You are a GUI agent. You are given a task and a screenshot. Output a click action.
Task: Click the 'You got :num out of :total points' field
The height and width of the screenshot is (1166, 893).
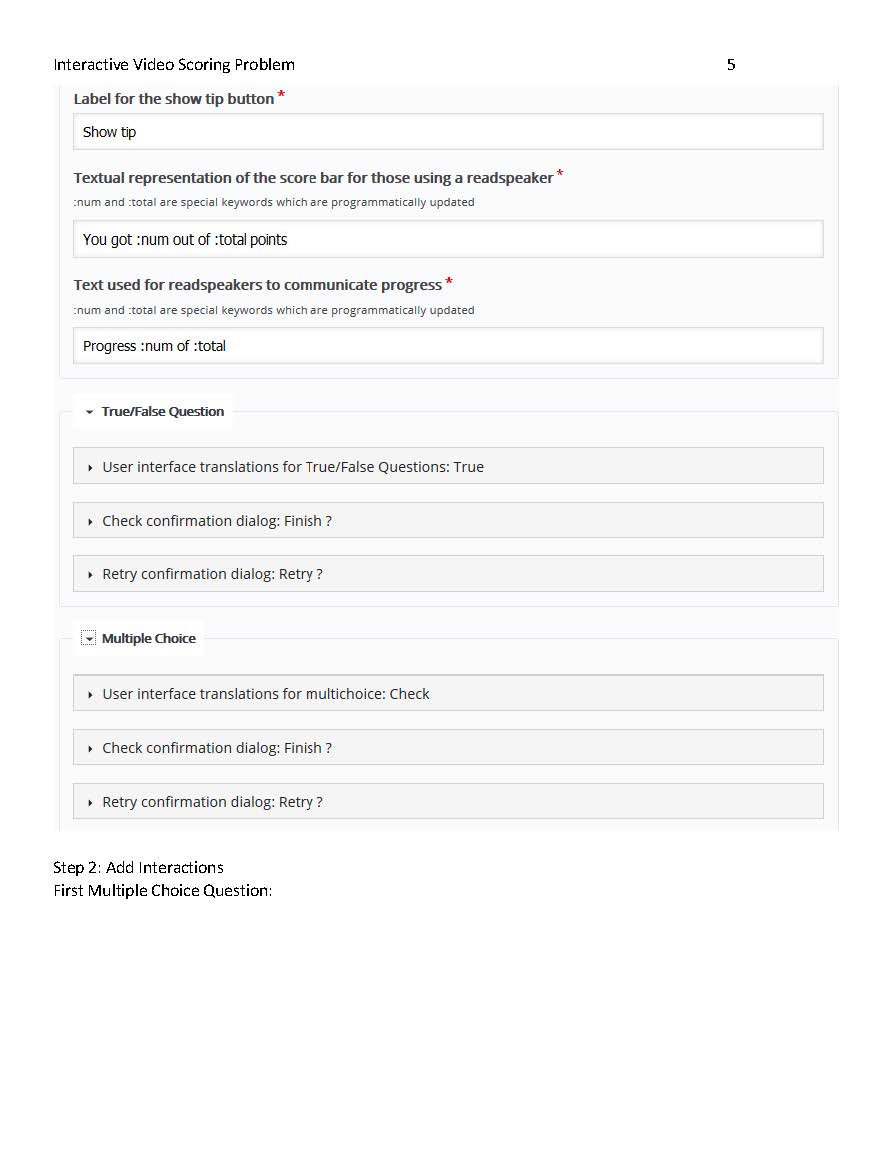click(448, 239)
